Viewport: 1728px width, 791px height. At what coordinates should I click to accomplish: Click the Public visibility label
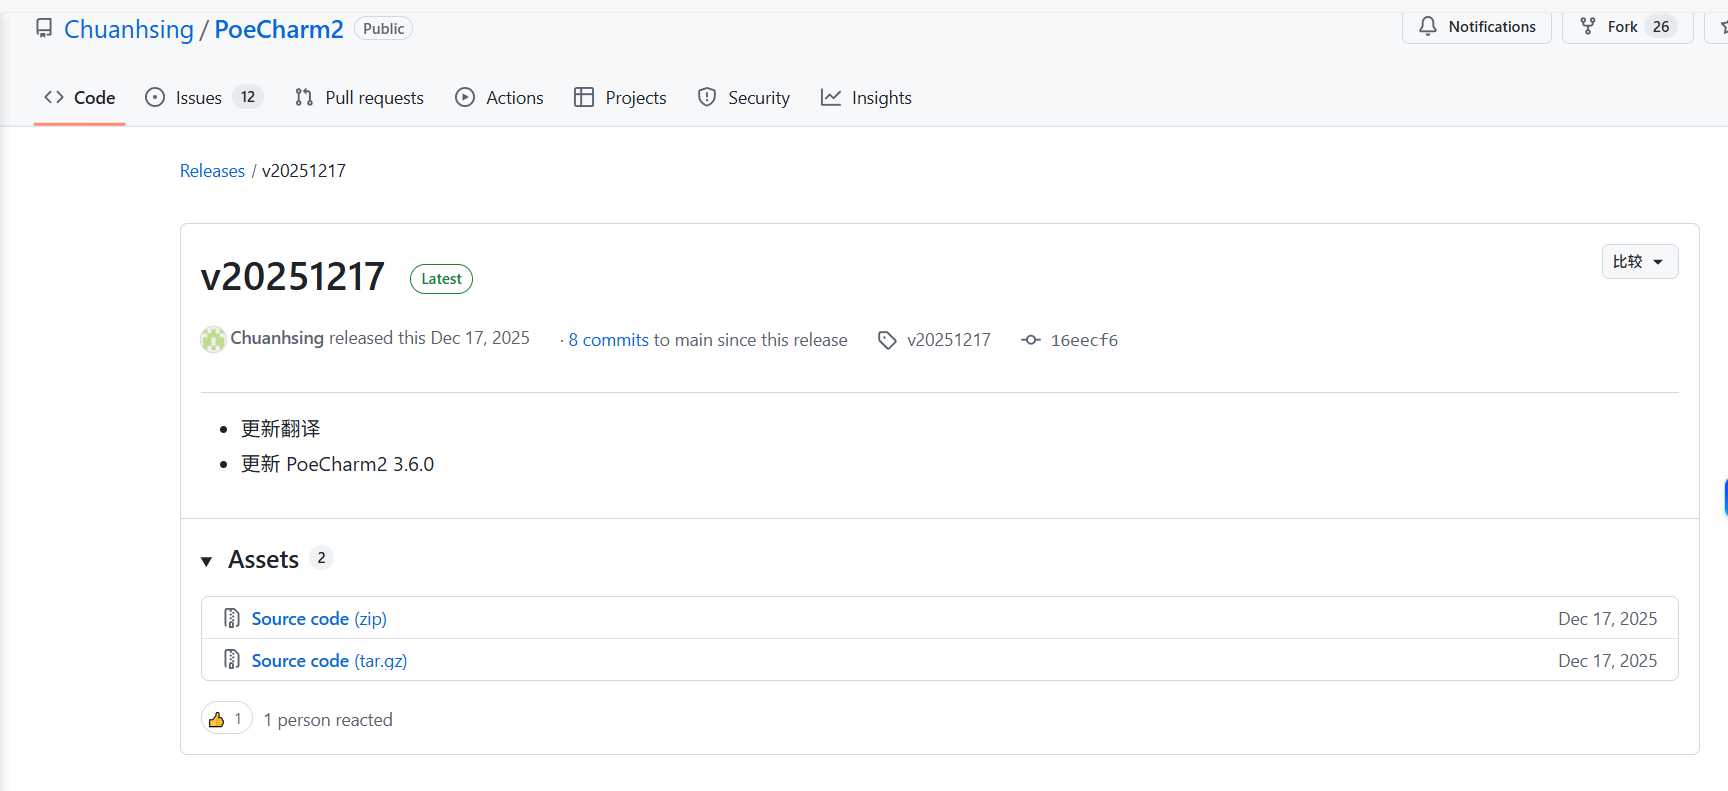click(x=383, y=29)
